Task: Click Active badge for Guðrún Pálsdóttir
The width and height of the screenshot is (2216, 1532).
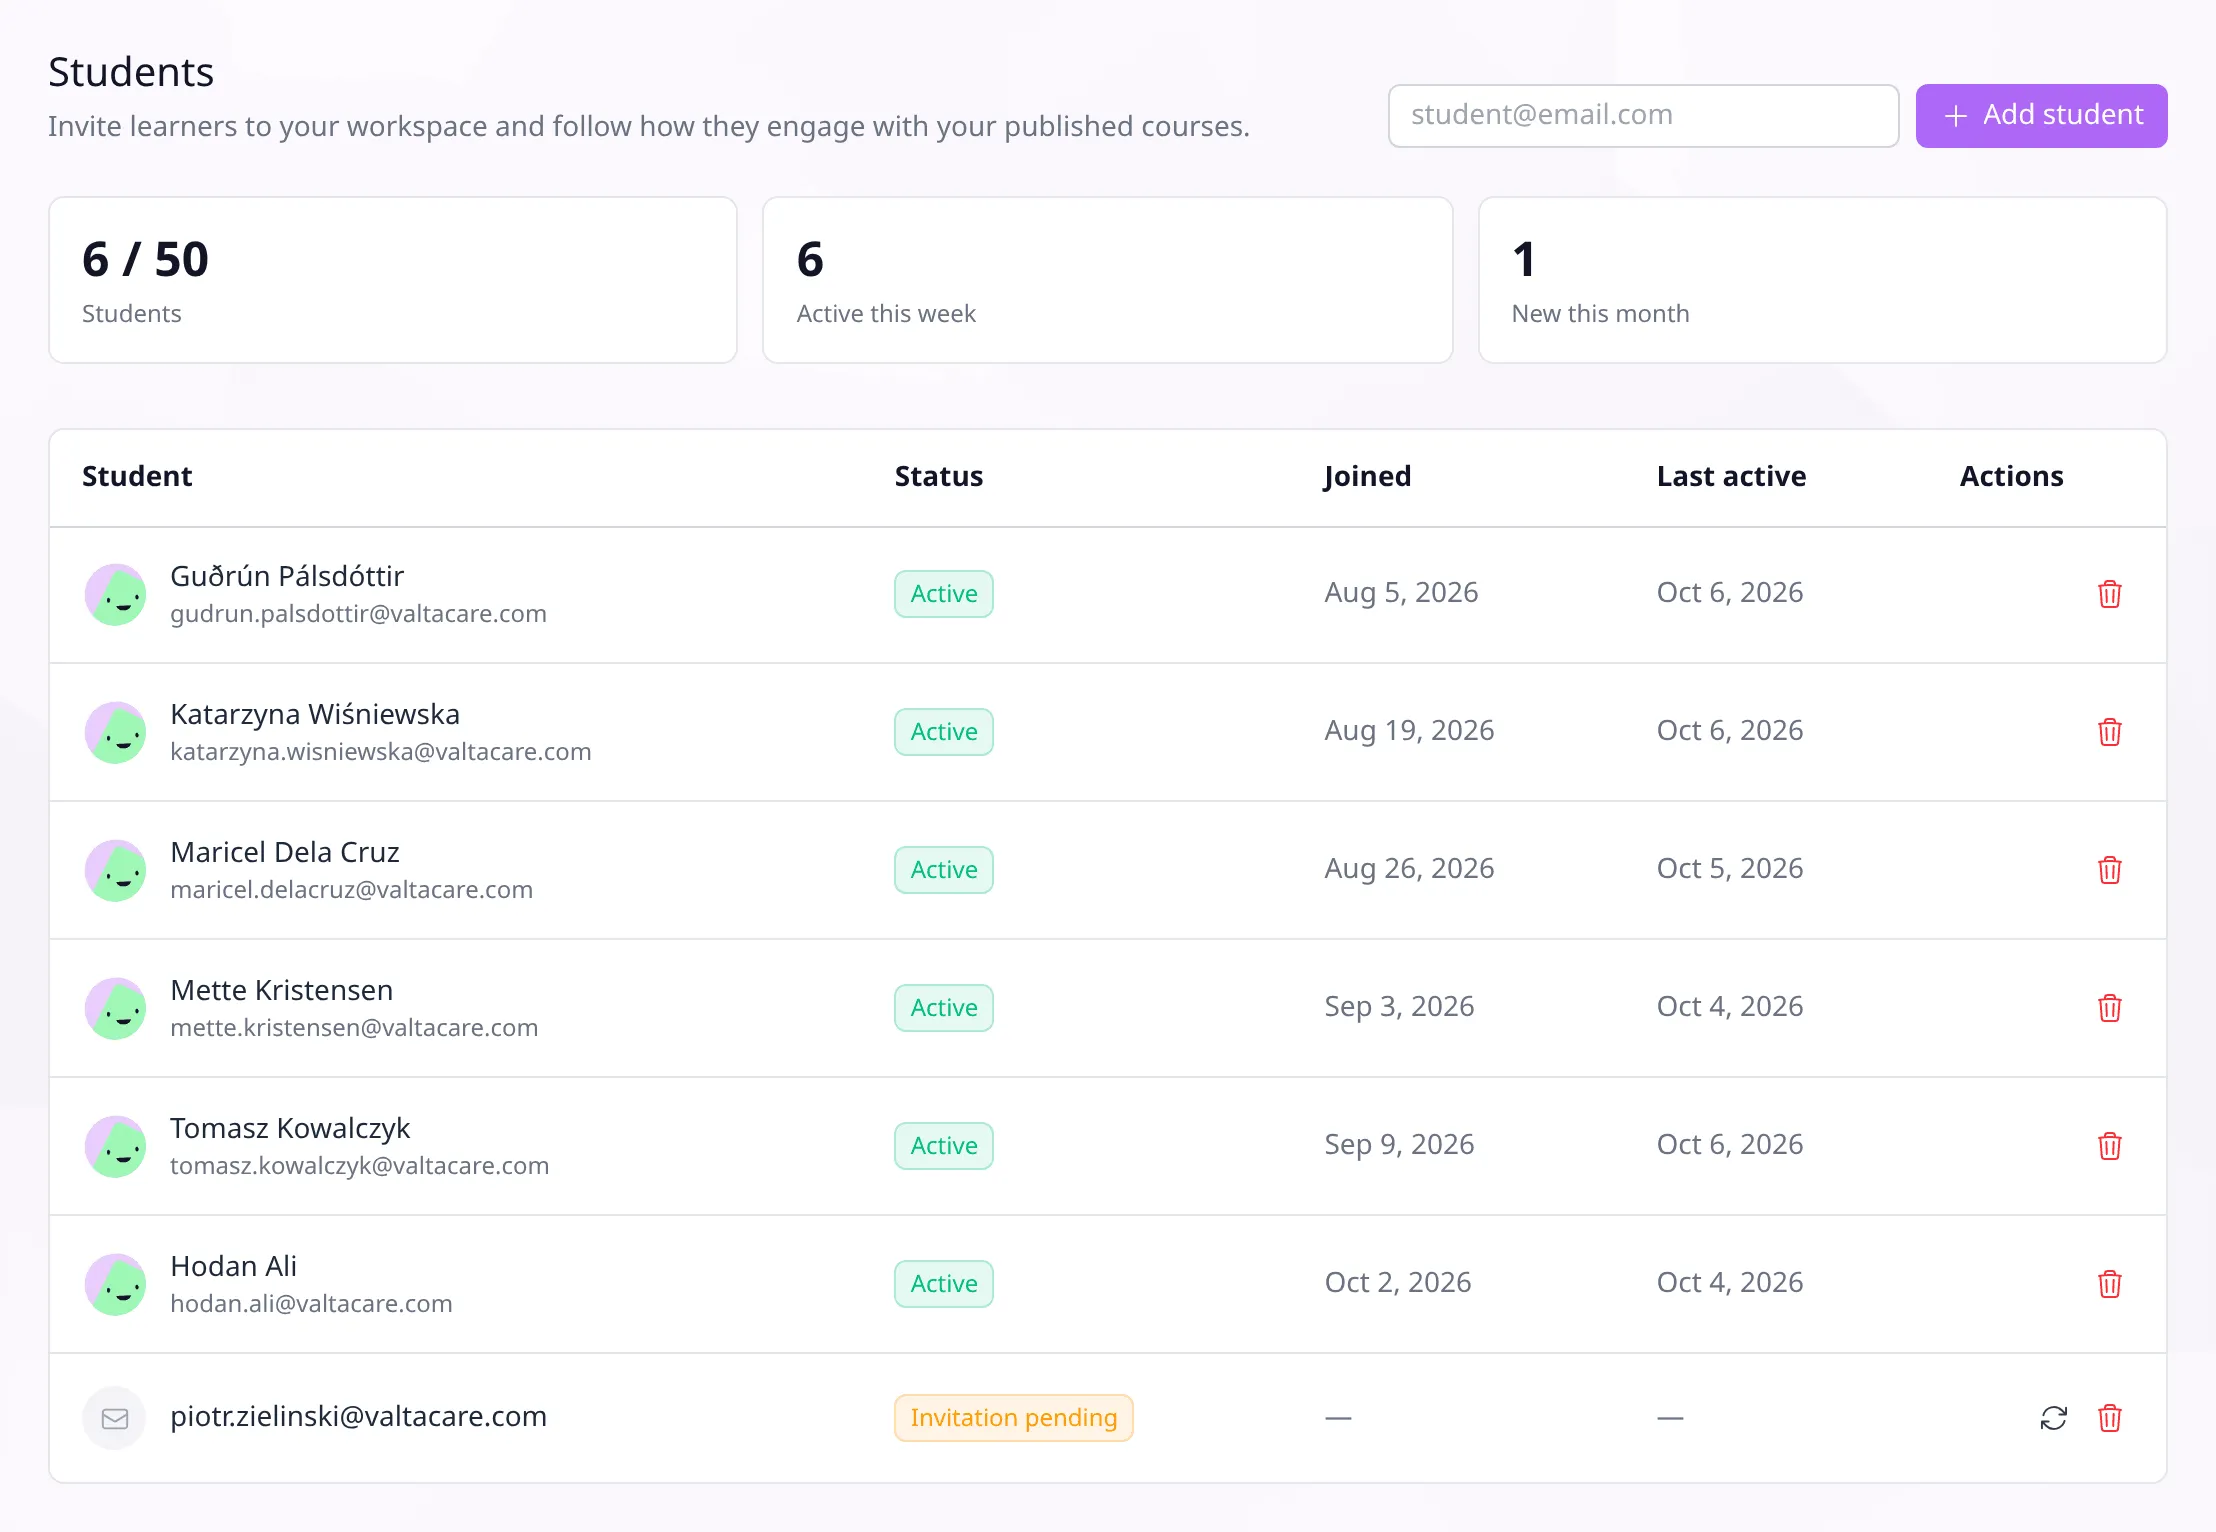Action: (x=943, y=594)
